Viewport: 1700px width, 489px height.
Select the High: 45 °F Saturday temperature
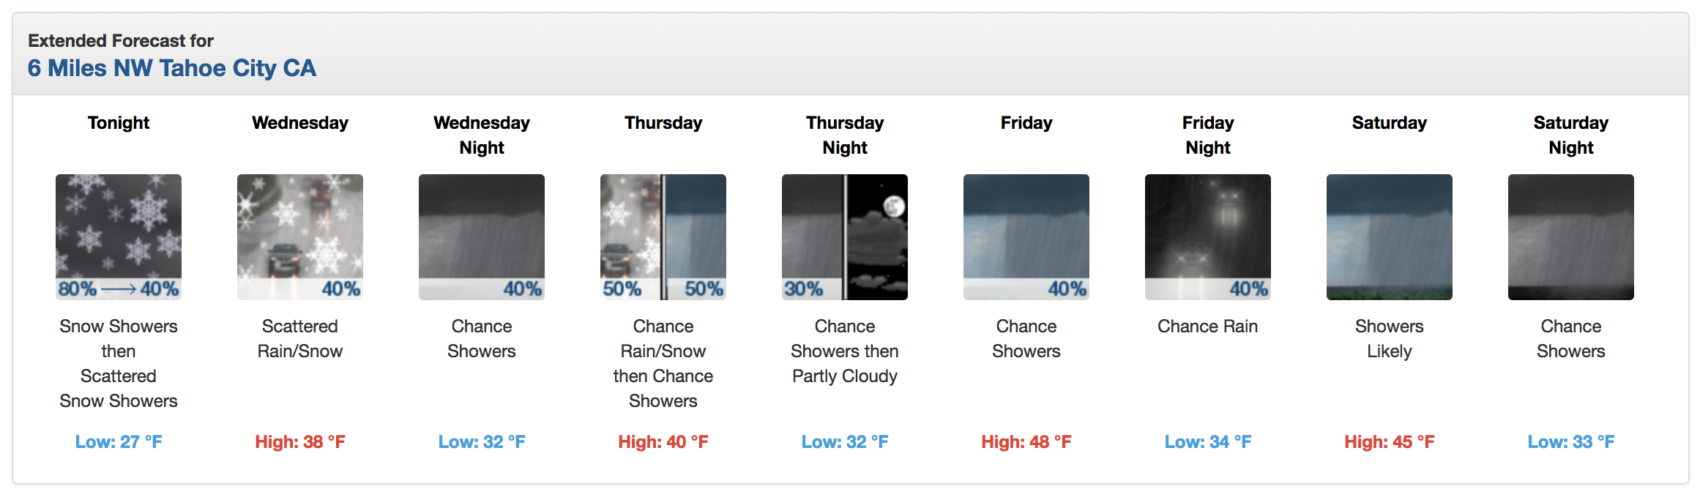[x=1389, y=442]
